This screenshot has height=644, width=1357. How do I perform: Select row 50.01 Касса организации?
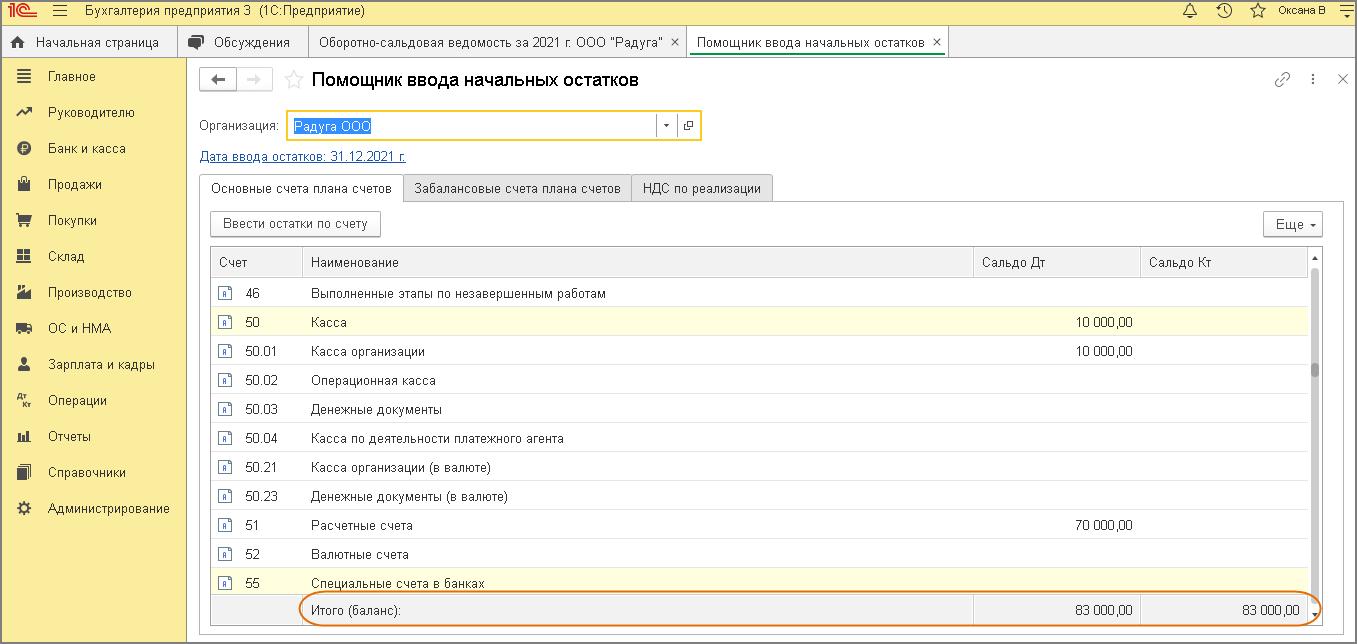pos(759,352)
